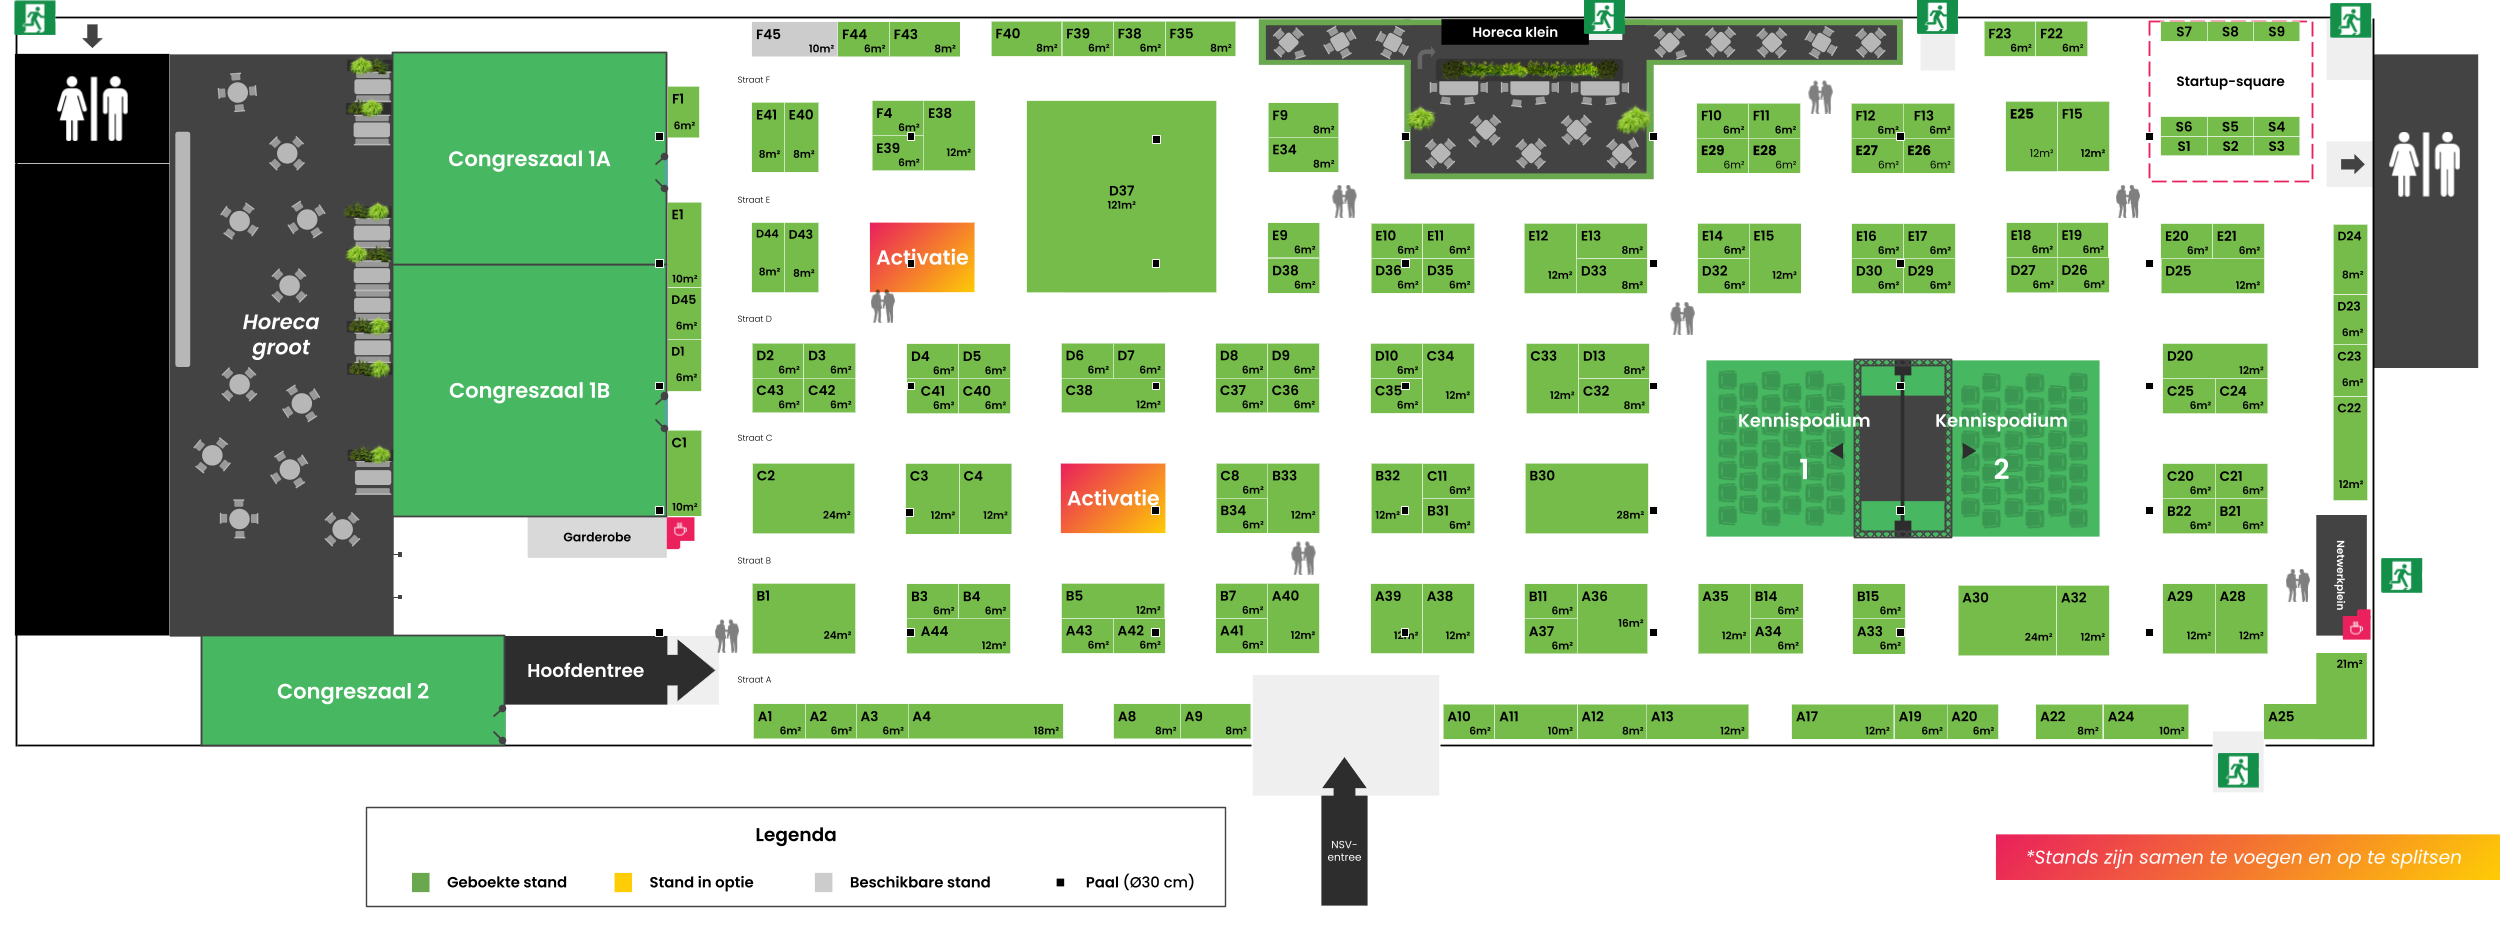Viewport: 2500px width, 930px height.
Task: Select stand A36 of 16m²
Action: (1612, 618)
